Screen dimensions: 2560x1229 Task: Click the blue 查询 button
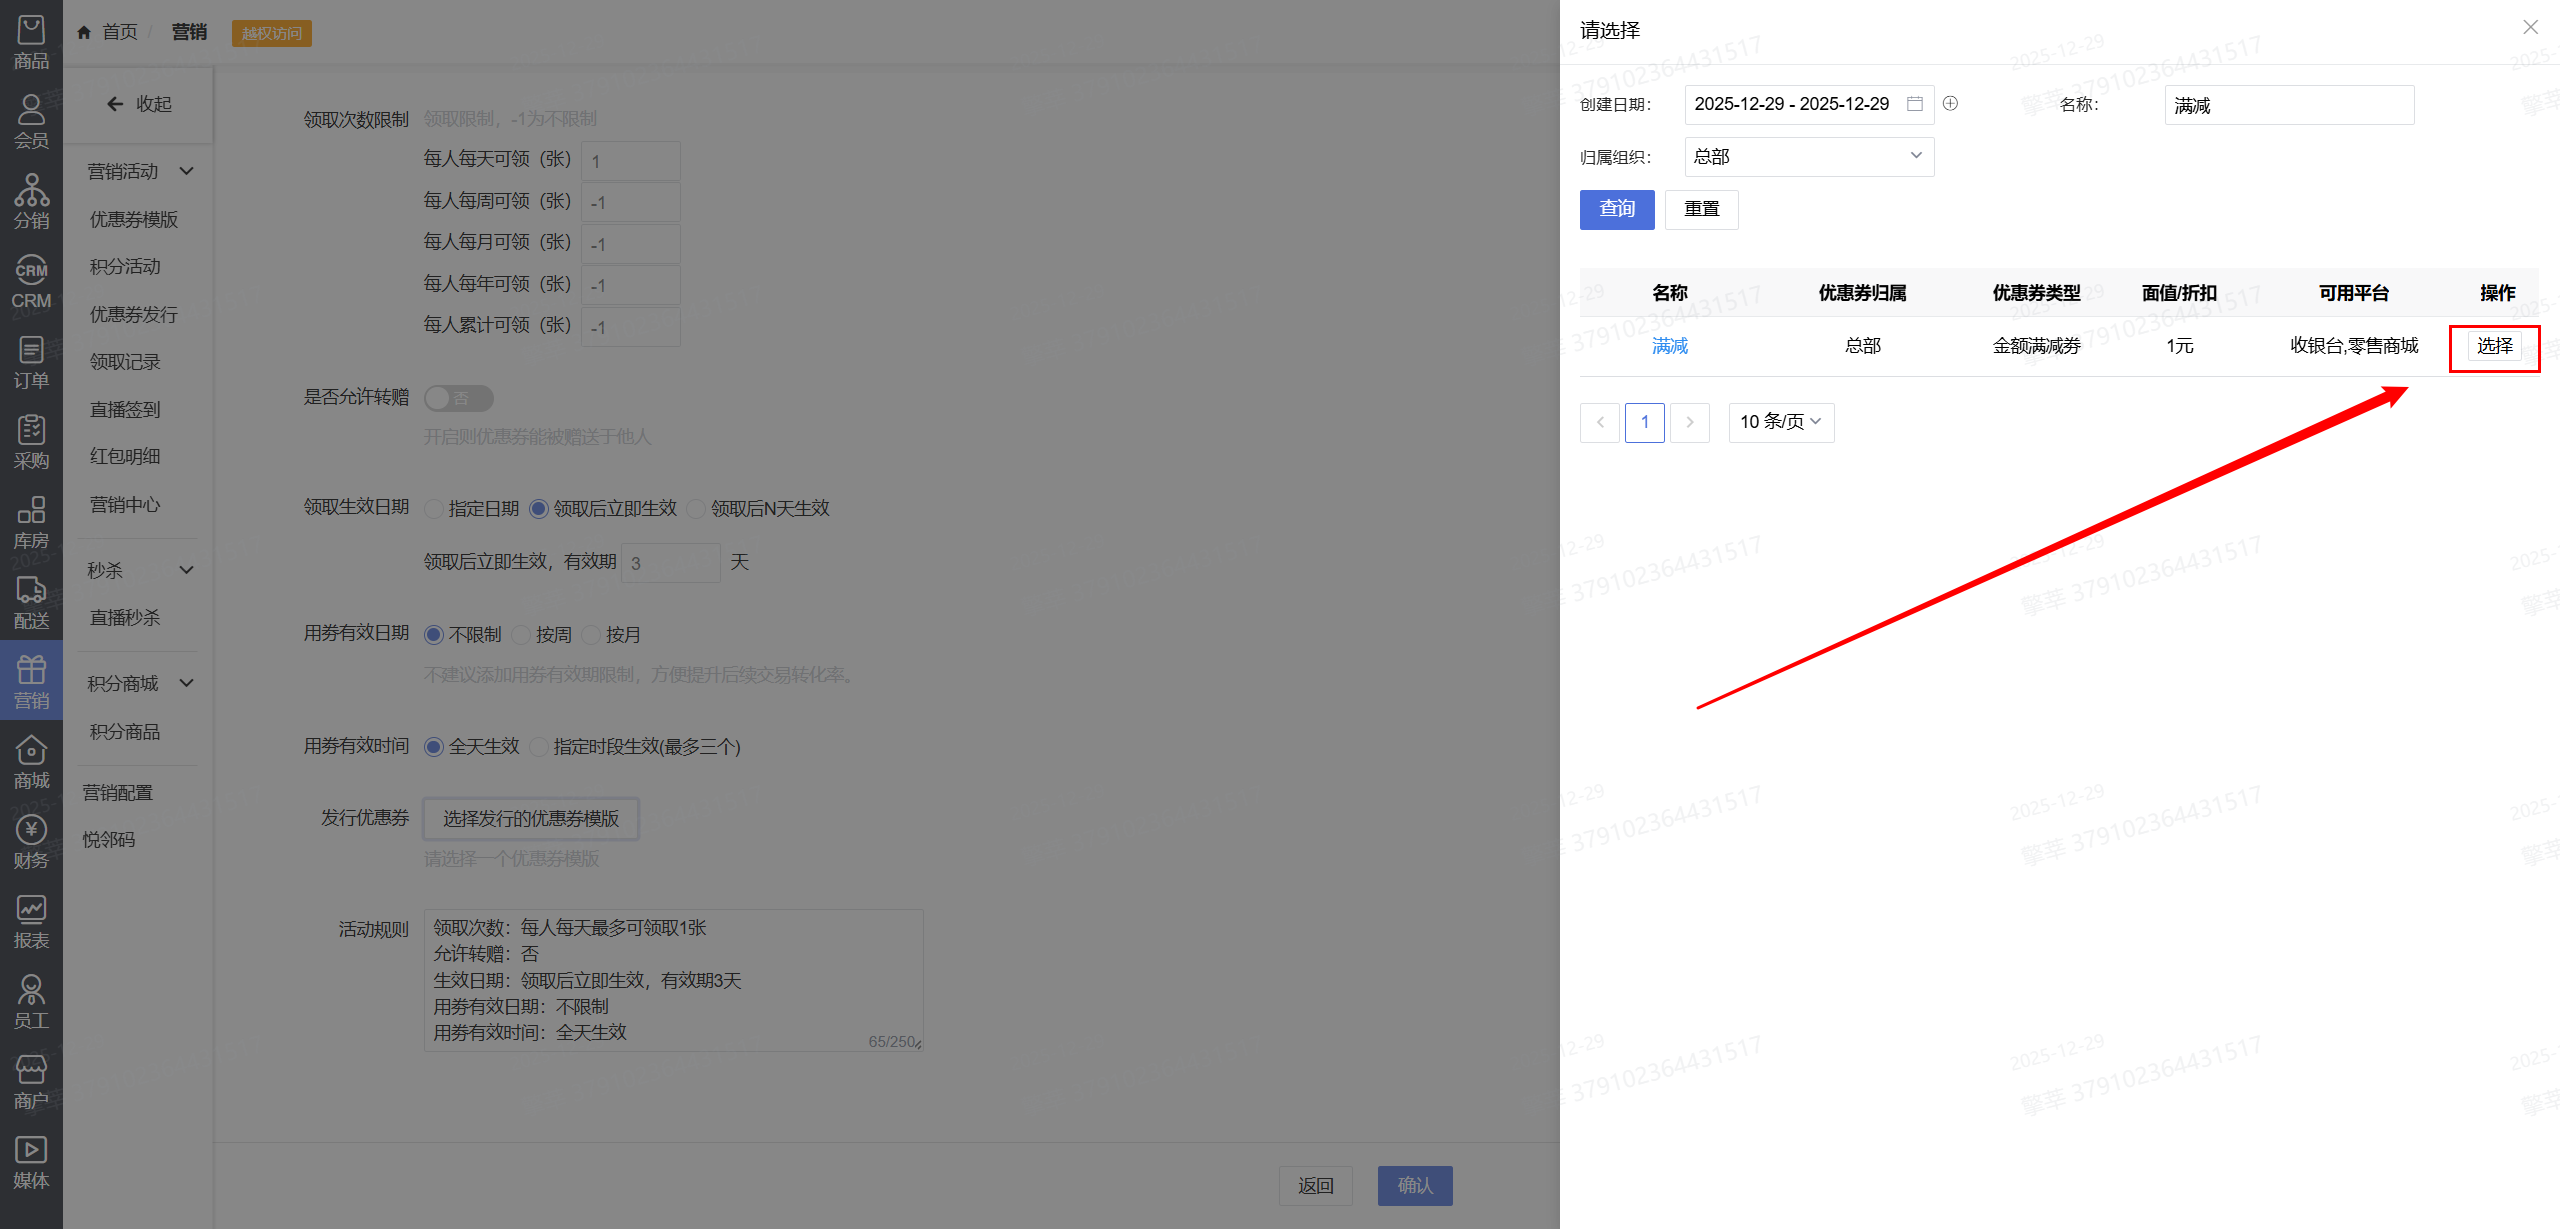click(x=1616, y=209)
